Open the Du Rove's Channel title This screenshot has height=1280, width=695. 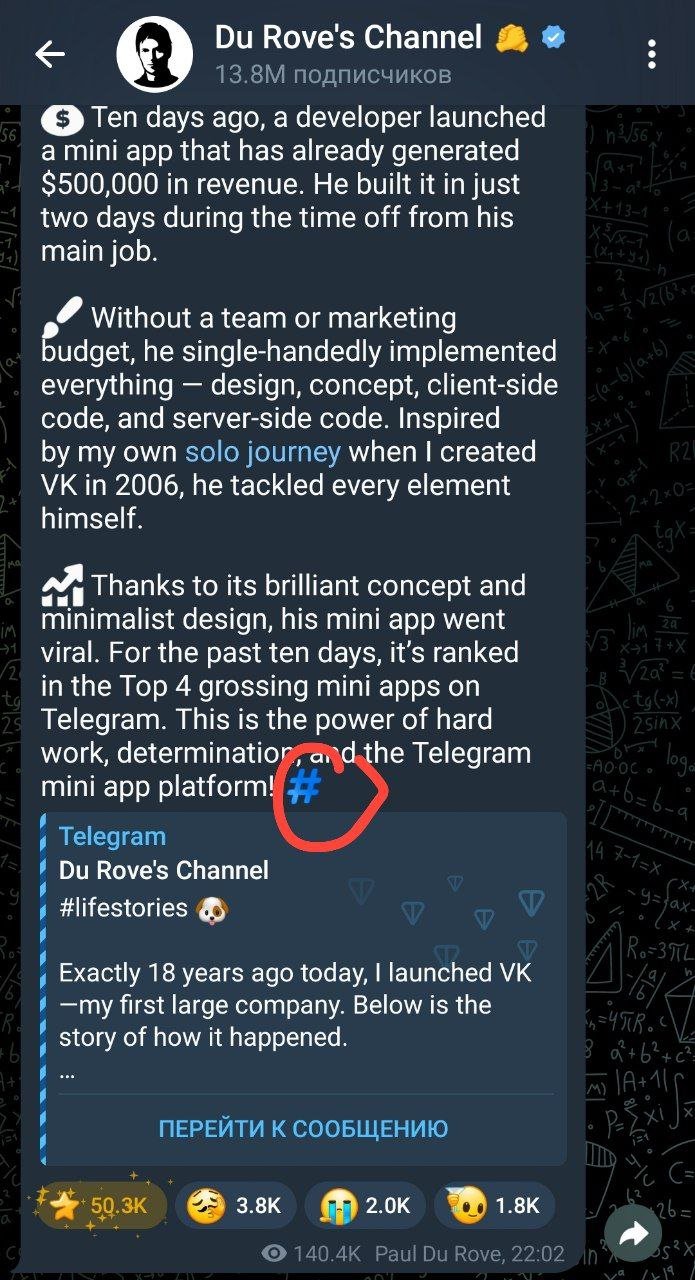click(x=348, y=39)
